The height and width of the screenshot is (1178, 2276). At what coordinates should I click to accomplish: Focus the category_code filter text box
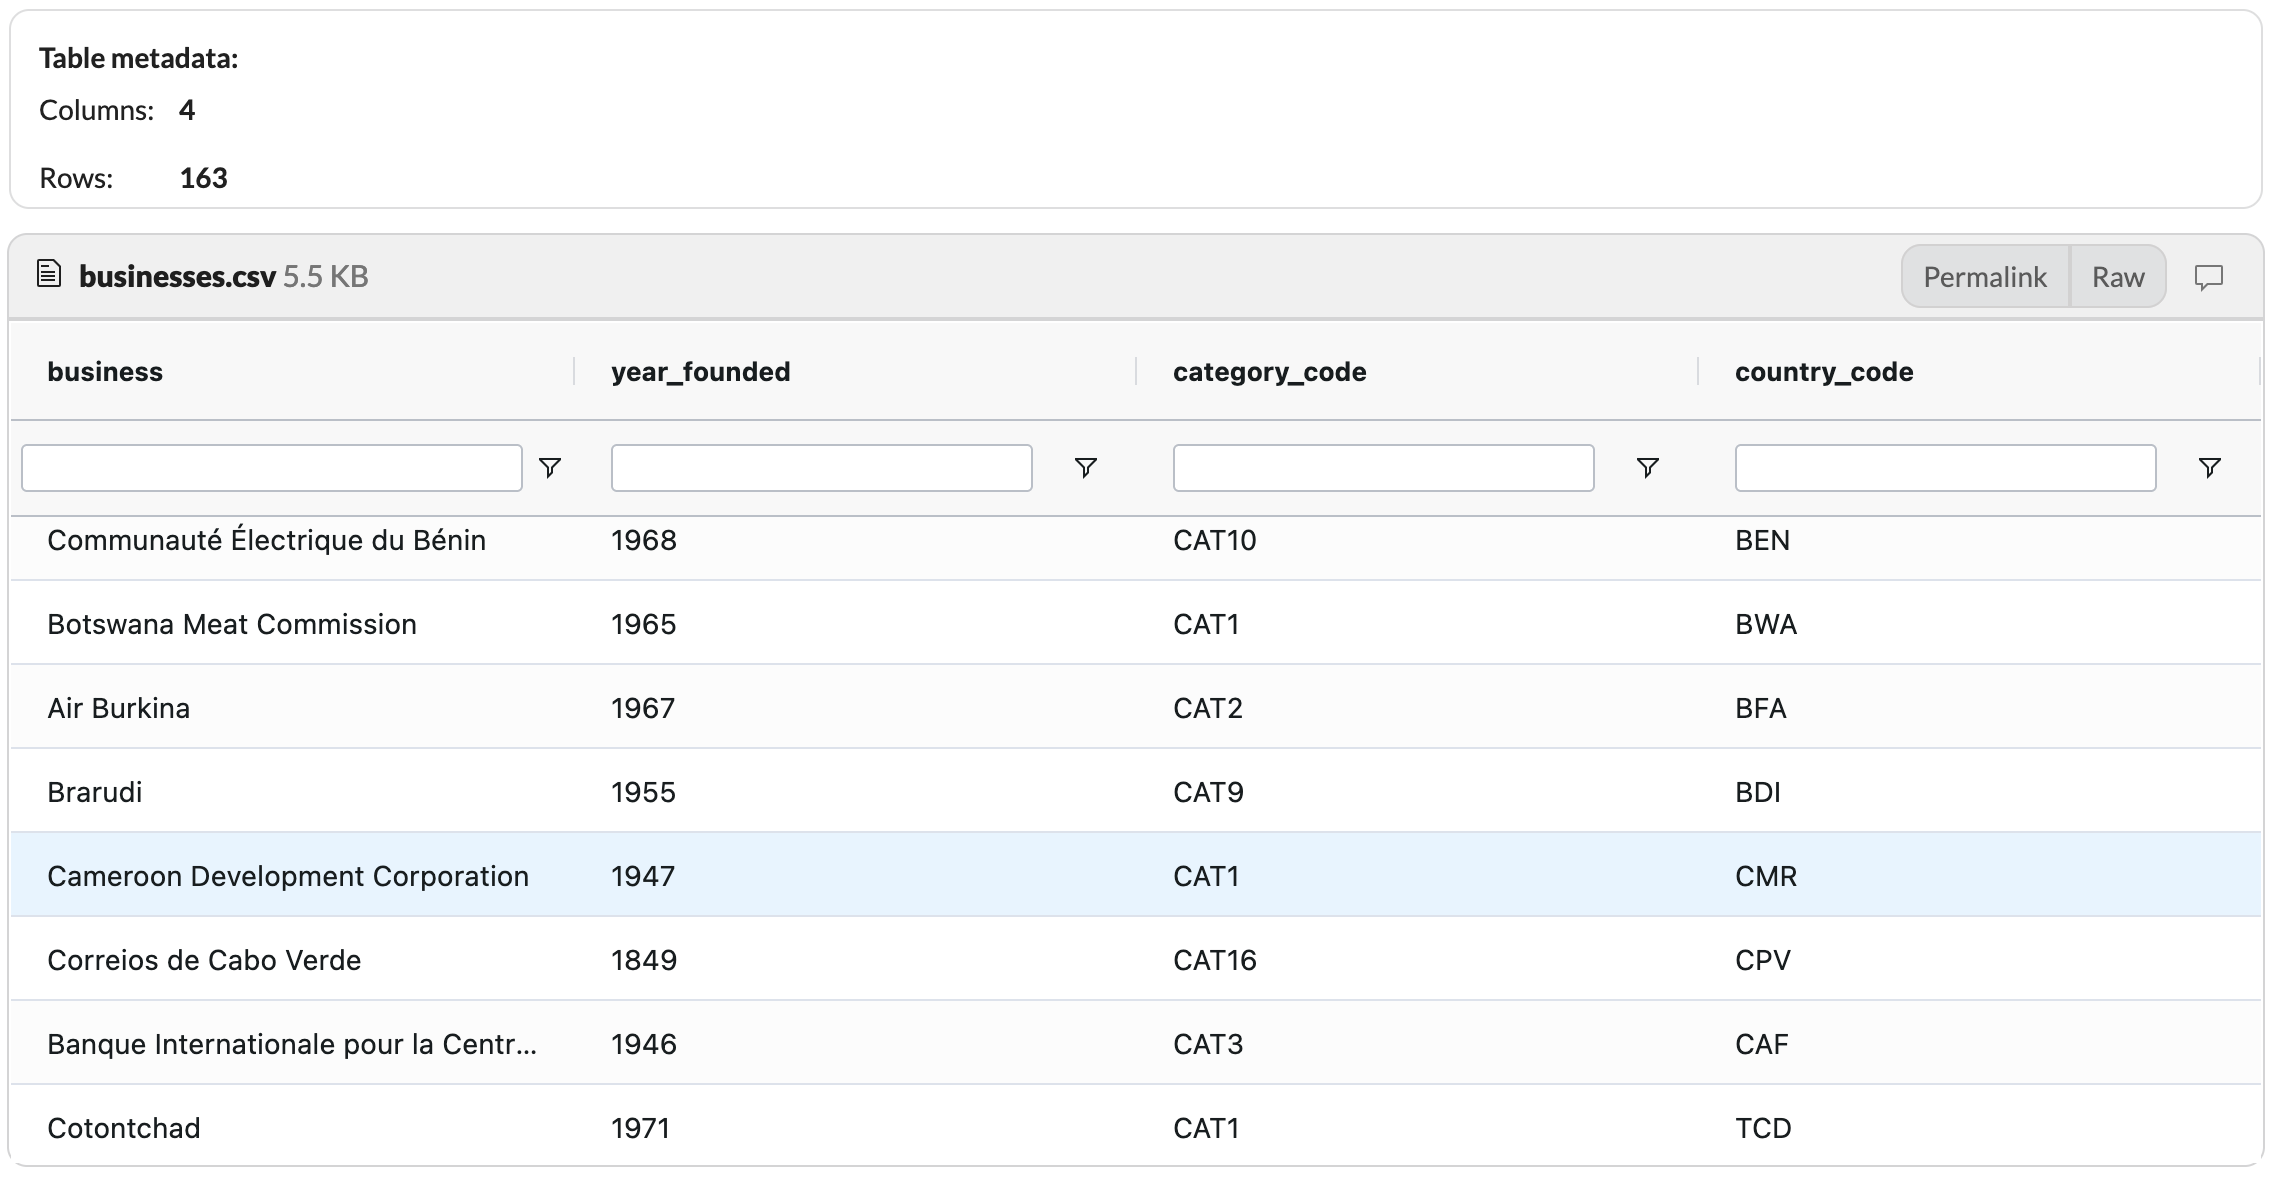(1383, 467)
